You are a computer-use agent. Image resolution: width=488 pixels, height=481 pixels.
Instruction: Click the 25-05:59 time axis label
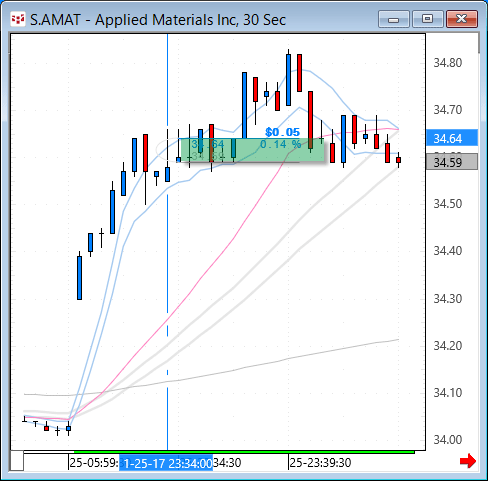pyautogui.click(x=94, y=463)
